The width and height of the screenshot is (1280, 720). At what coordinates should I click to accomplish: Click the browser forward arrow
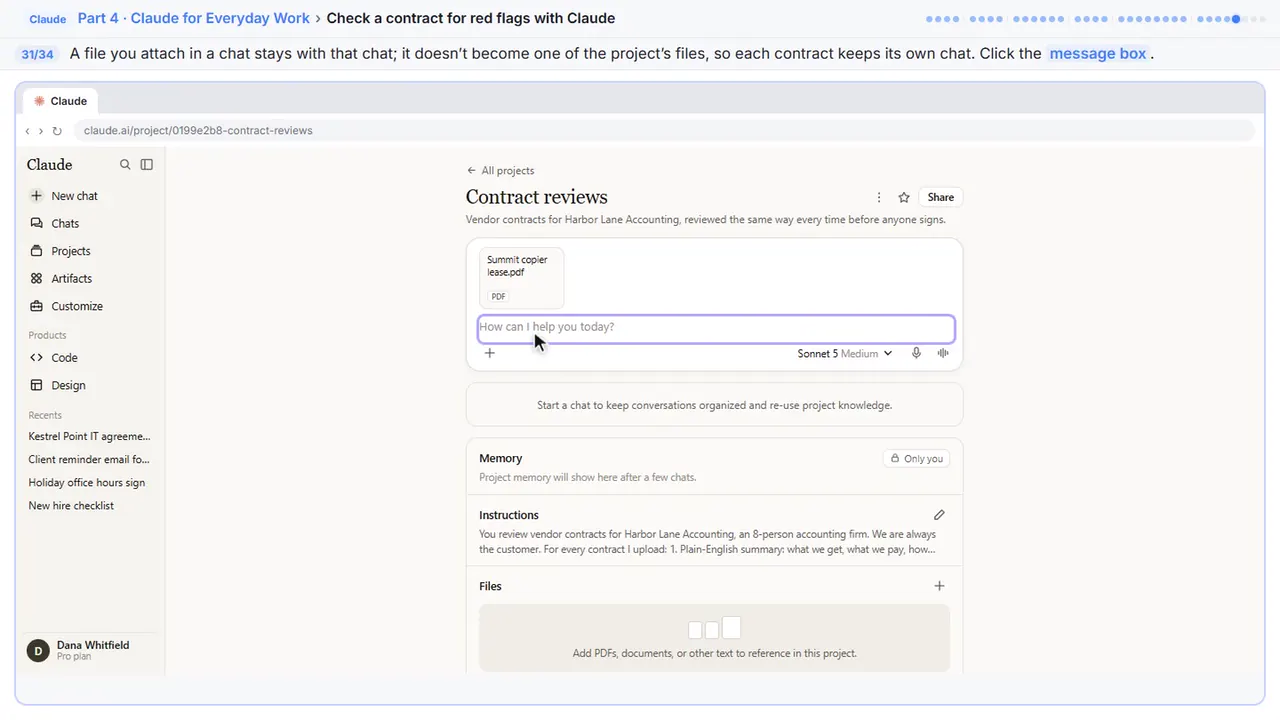click(x=40, y=131)
